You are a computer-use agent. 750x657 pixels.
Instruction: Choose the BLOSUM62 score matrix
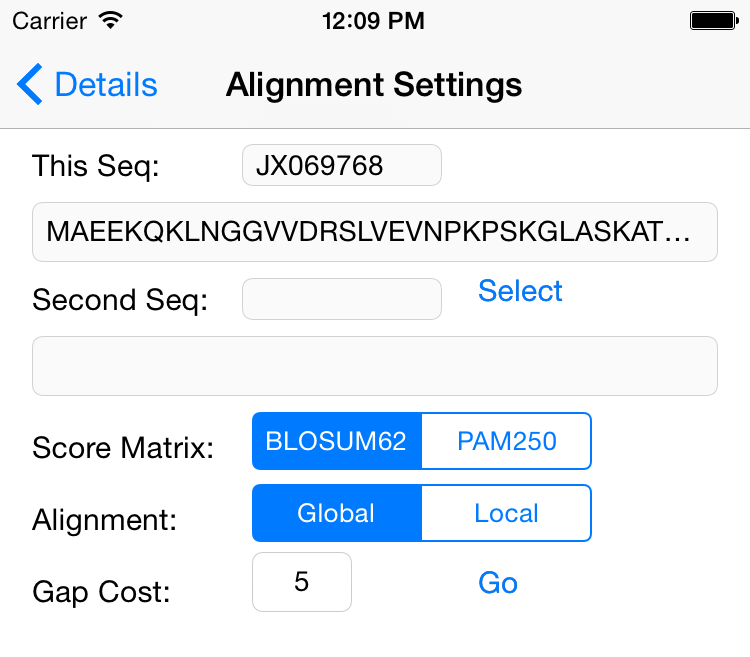pos(337,441)
